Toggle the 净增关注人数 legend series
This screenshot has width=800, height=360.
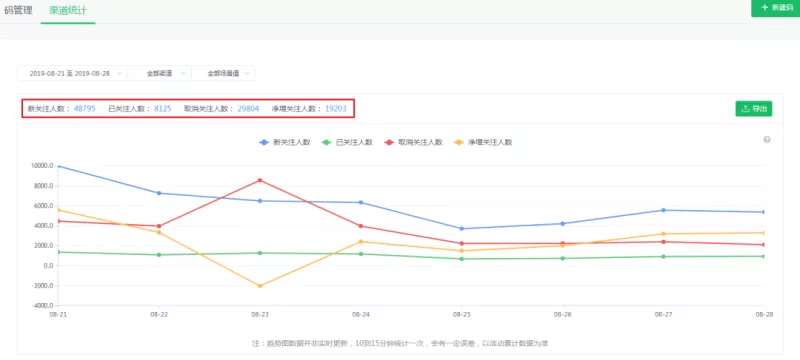483,143
